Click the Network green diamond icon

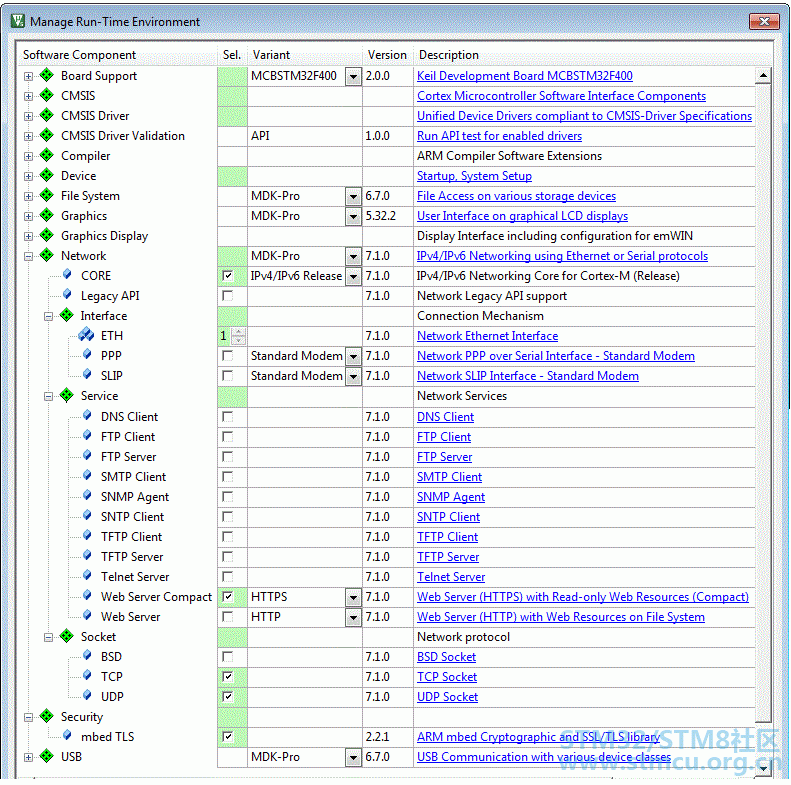click(x=47, y=255)
